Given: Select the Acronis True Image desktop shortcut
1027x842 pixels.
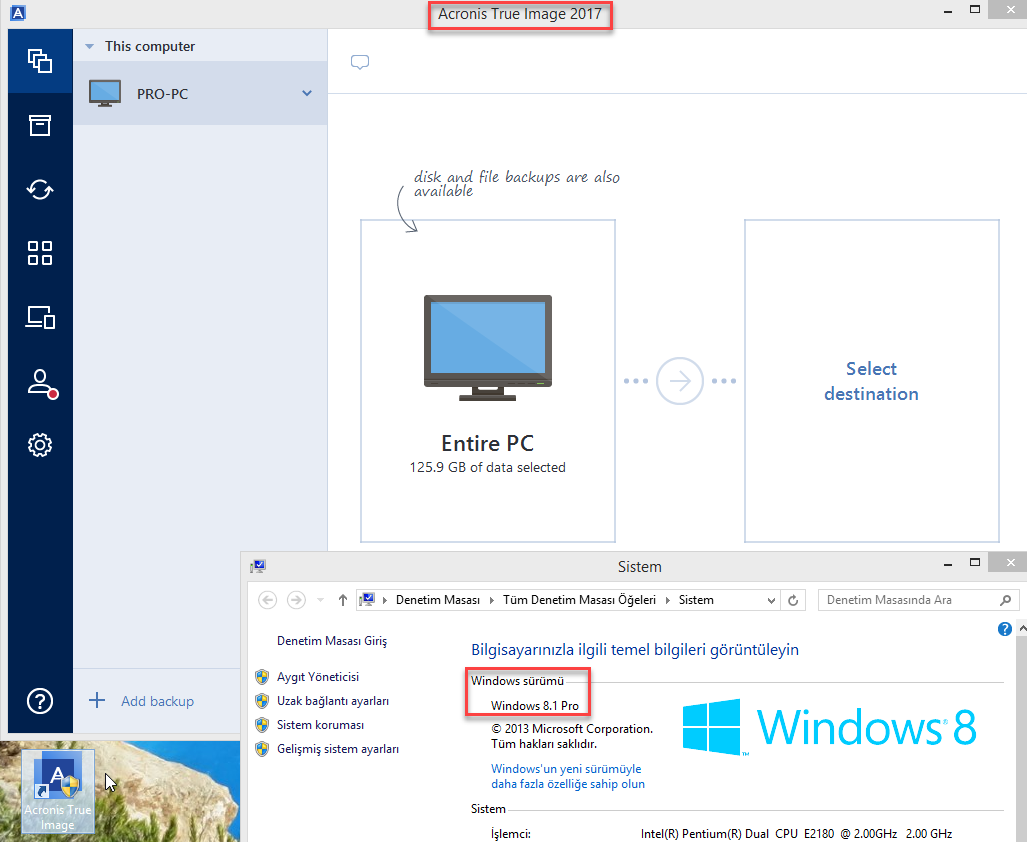Looking at the screenshot, I should tap(58, 792).
